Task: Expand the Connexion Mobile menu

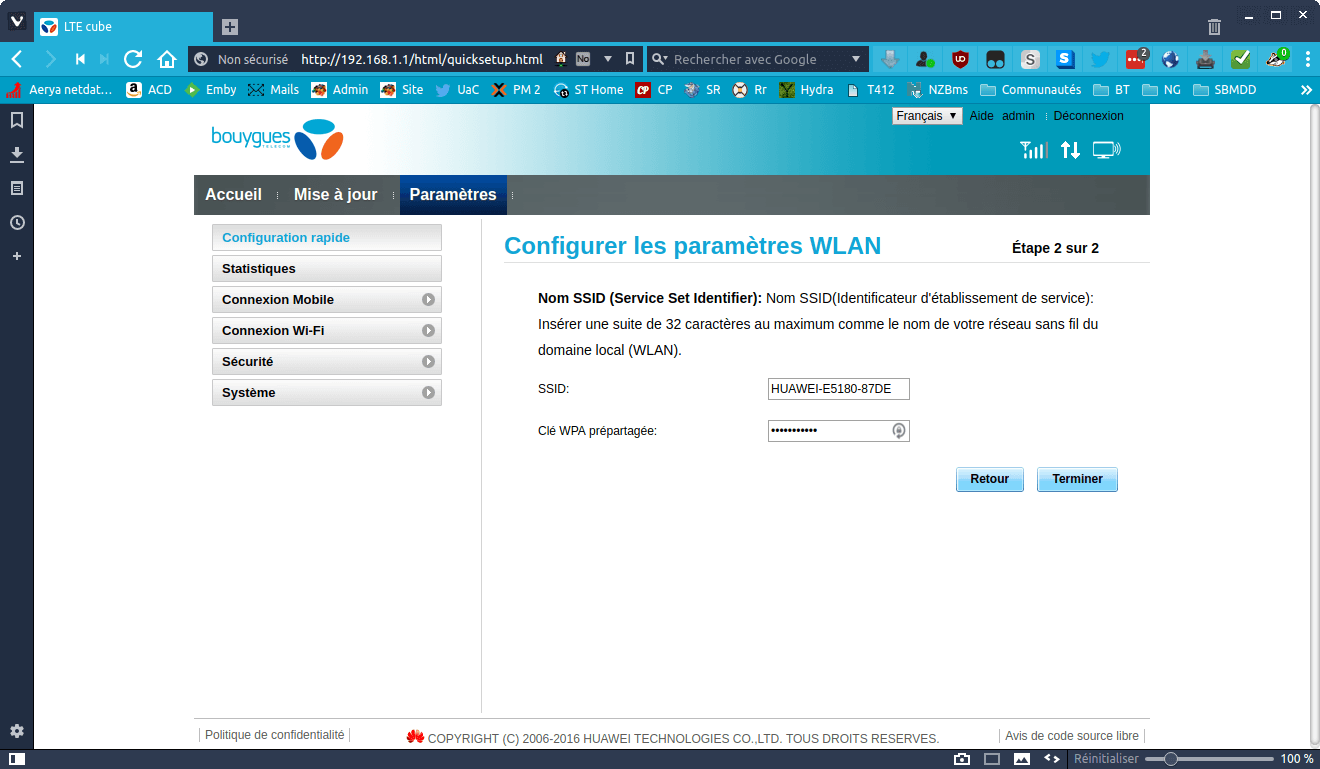Action: pyautogui.click(x=327, y=300)
